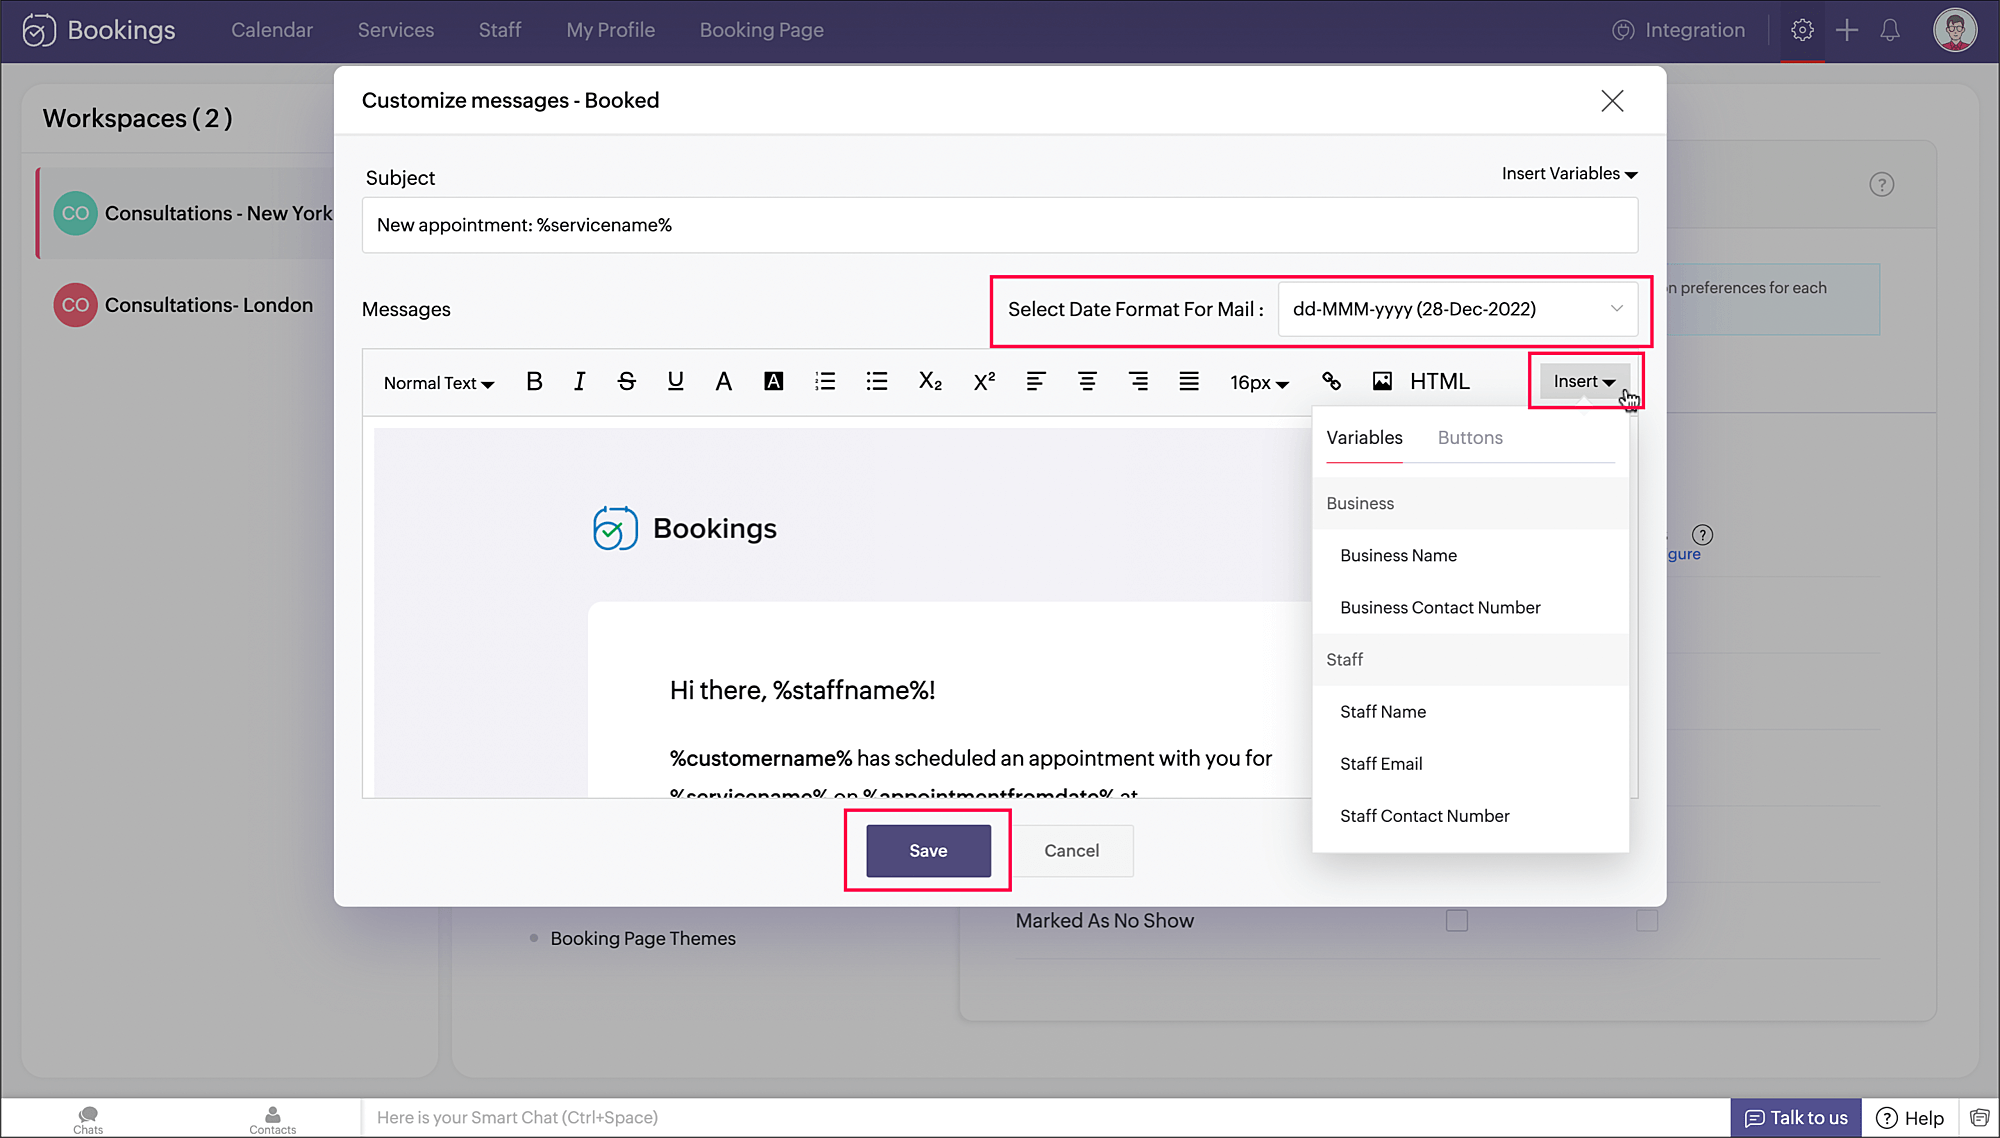Click the Bookings logo icon
2000x1138 pixels.
[x=38, y=30]
